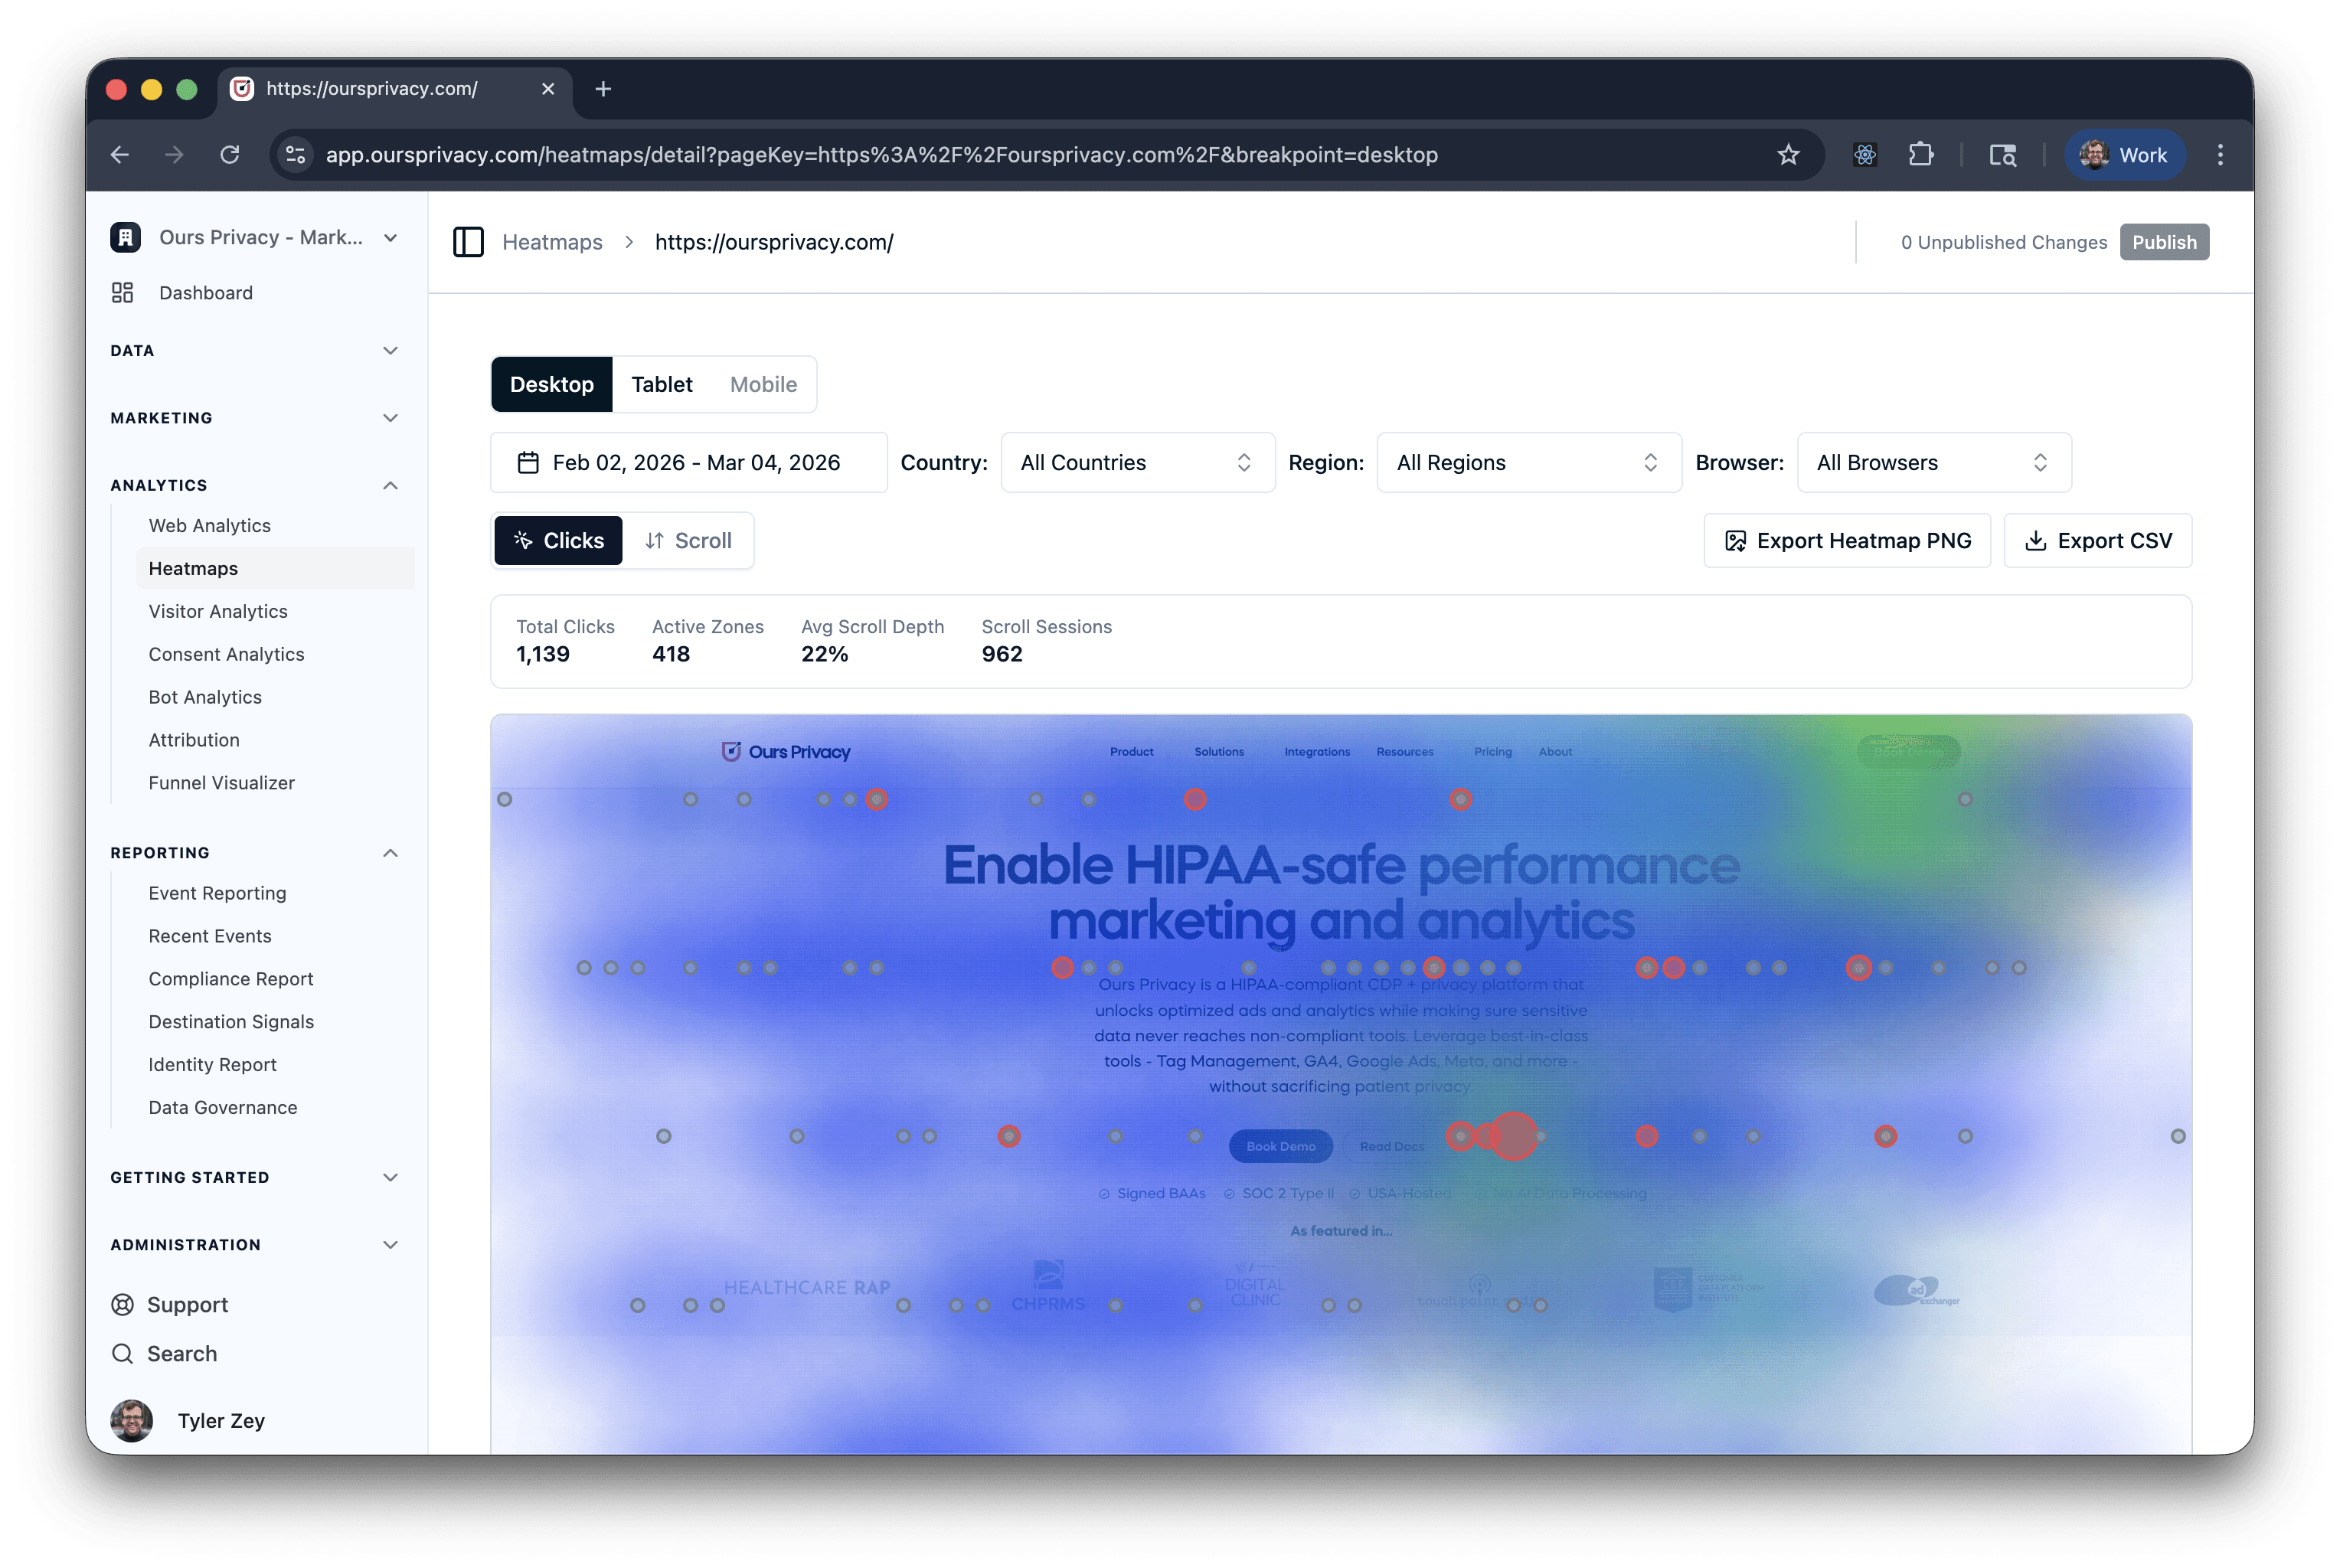Toggle the sidebar panel icon
This screenshot has width=2340, height=1568.
coord(468,242)
